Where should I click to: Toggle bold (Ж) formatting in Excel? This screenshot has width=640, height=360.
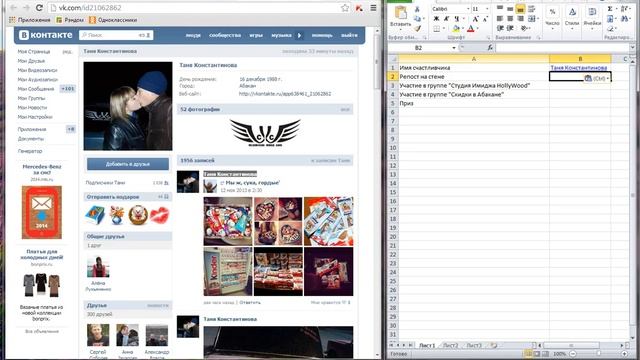tap(436, 18)
